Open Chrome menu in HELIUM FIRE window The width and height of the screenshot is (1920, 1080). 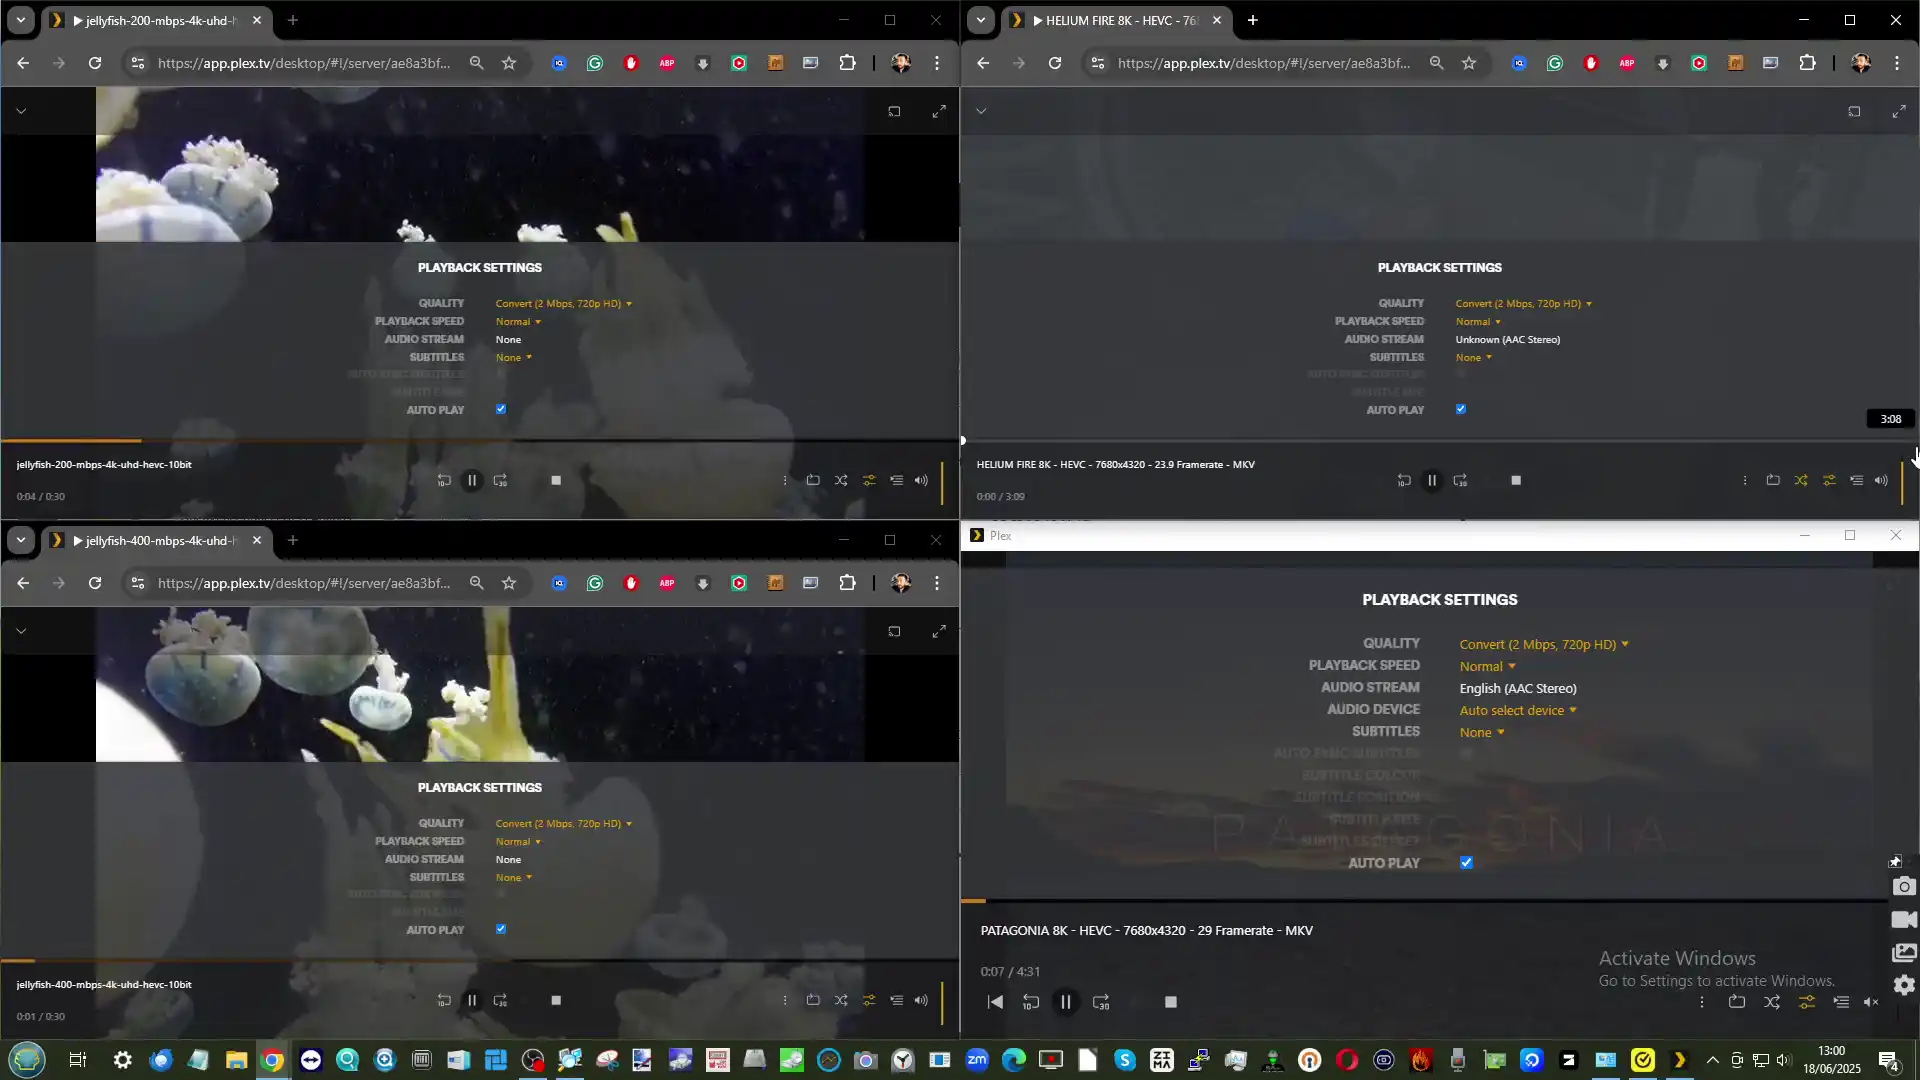click(x=1897, y=63)
